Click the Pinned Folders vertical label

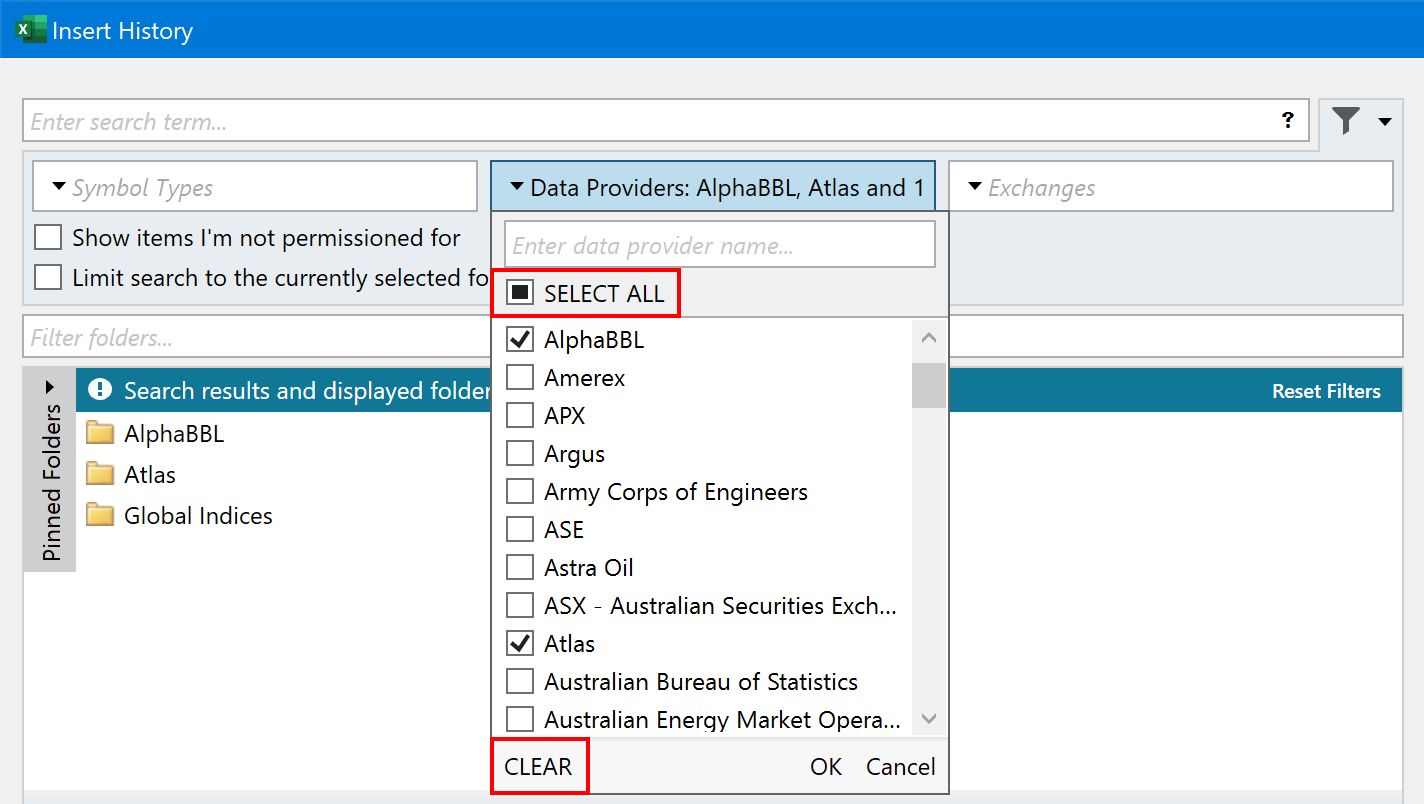51,482
